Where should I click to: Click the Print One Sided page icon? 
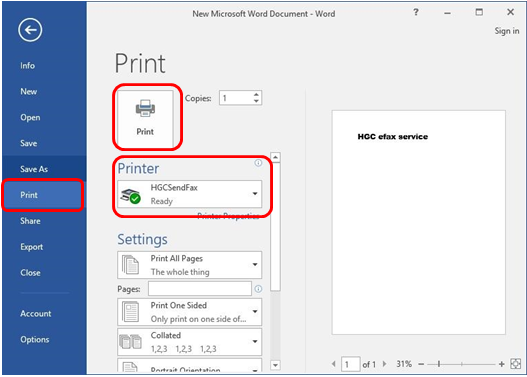click(130, 312)
